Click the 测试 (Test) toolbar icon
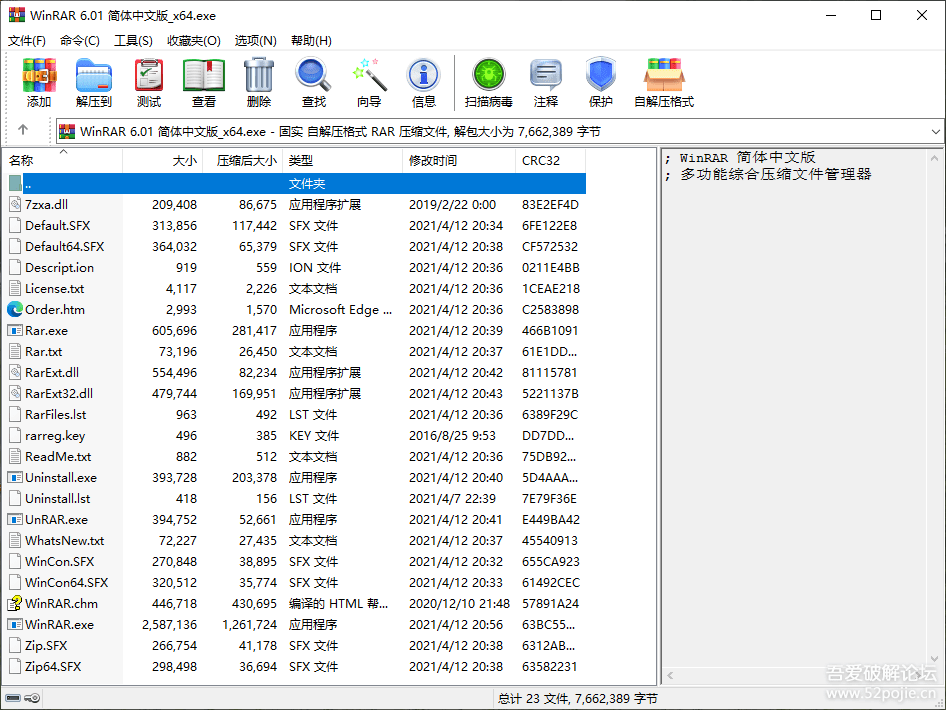The height and width of the screenshot is (710, 946). point(149,76)
